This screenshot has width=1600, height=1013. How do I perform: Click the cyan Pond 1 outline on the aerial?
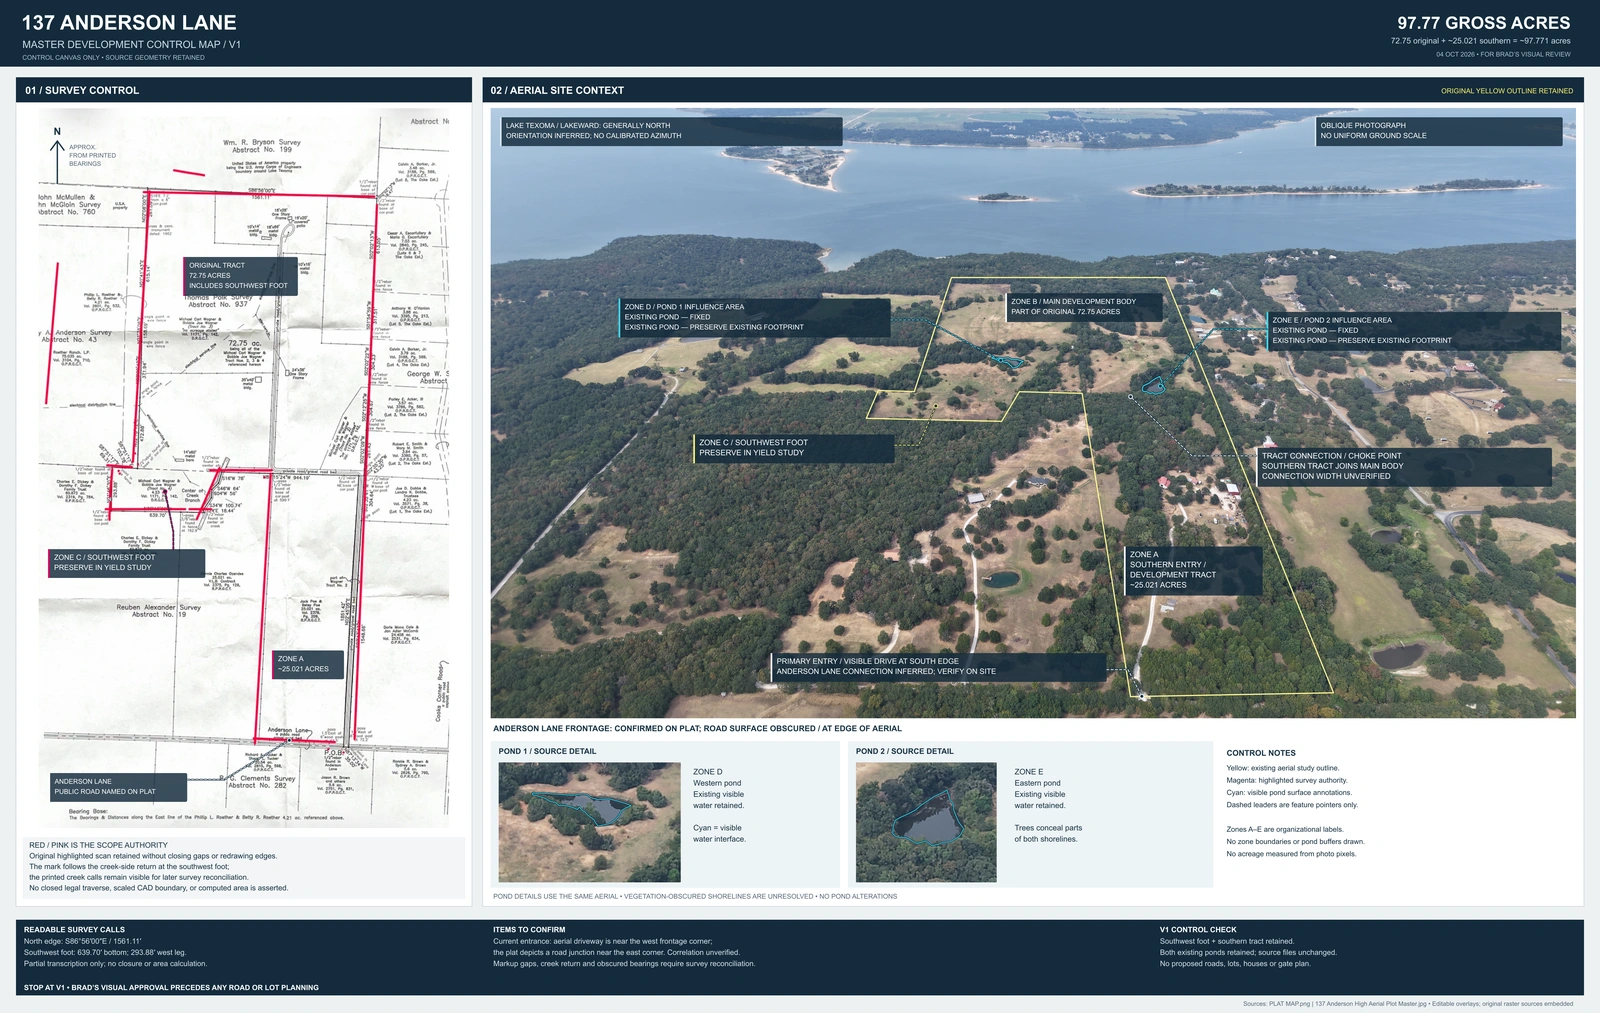(1007, 361)
